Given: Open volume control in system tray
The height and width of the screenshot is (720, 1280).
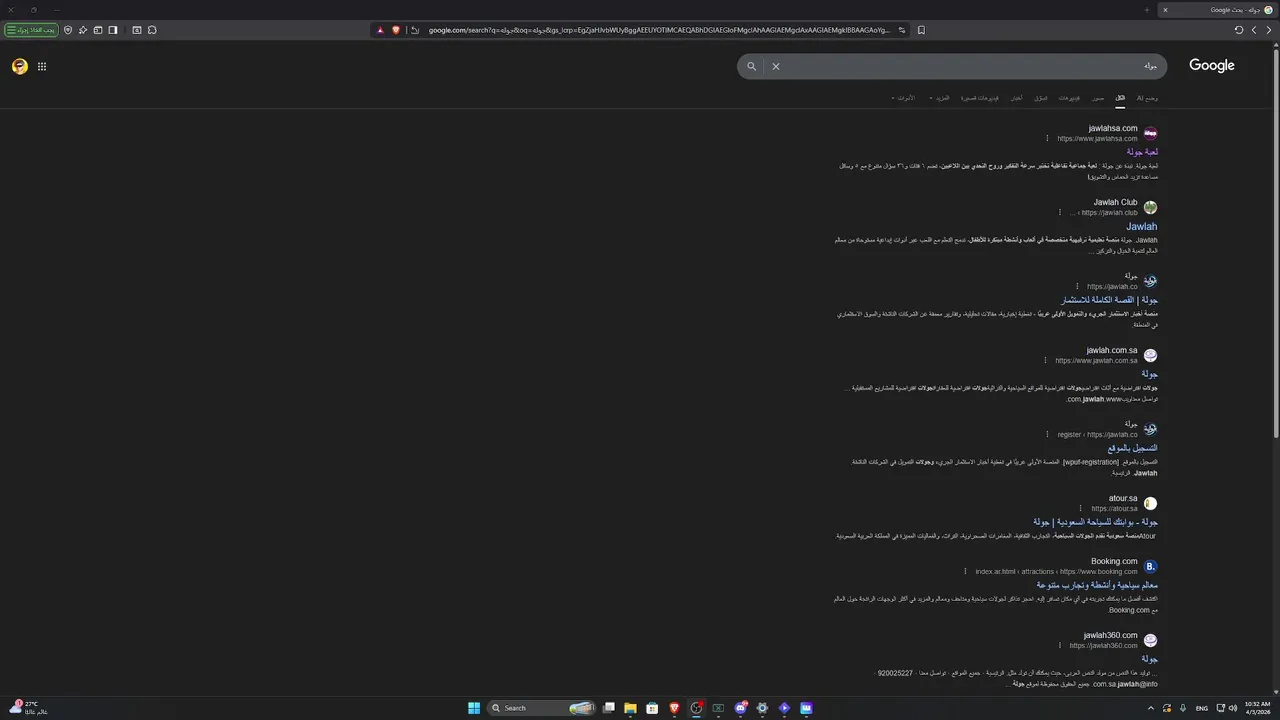Looking at the screenshot, I should 1232,708.
